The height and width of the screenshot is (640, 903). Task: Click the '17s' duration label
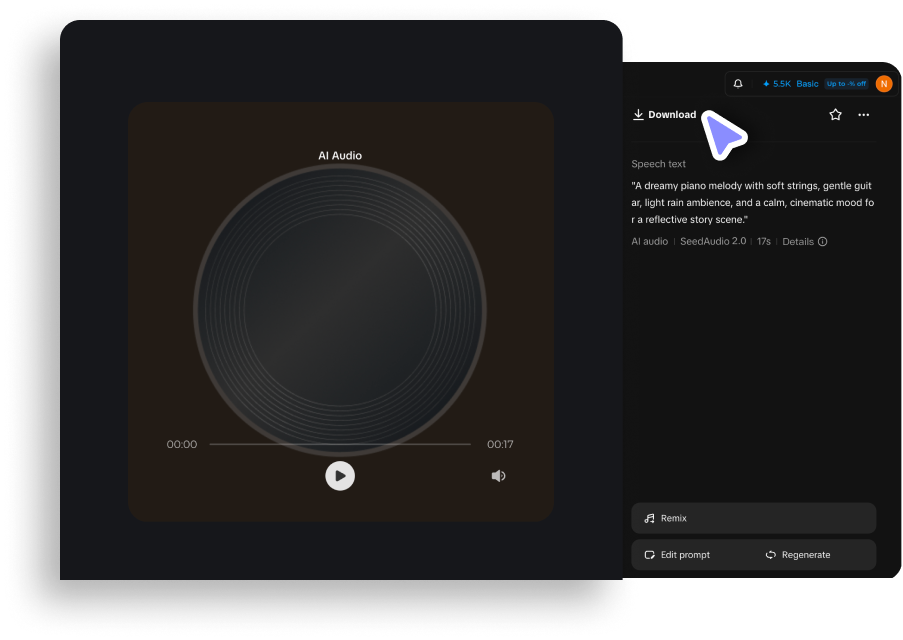pyautogui.click(x=764, y=241)
